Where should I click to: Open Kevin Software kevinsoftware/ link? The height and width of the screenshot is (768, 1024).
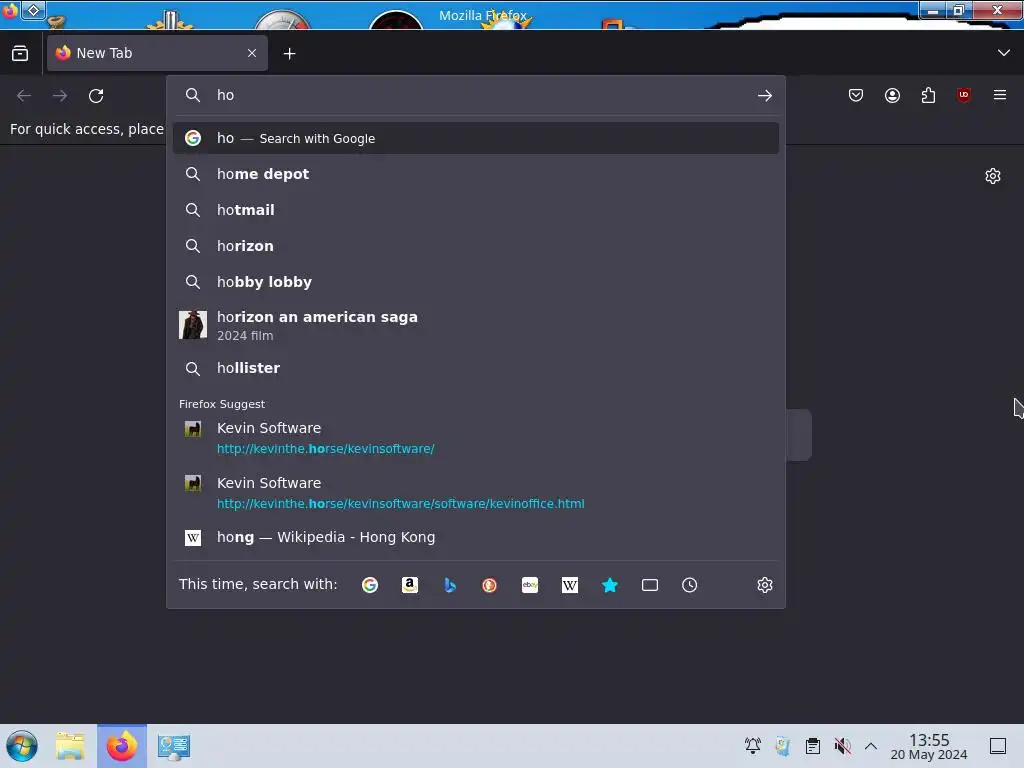pos(475,438)
